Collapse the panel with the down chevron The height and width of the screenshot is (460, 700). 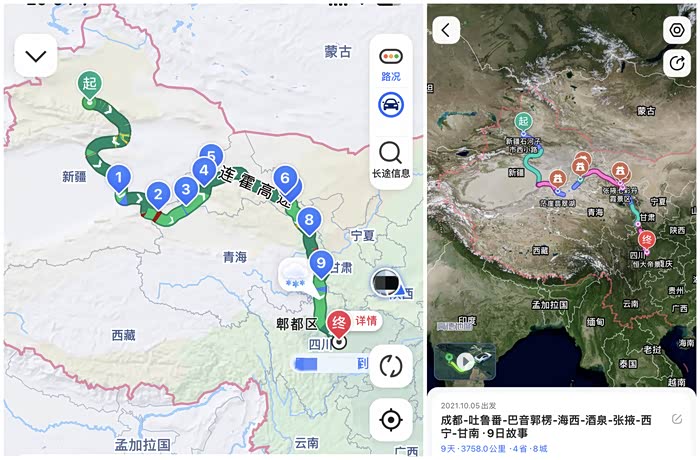36,56
